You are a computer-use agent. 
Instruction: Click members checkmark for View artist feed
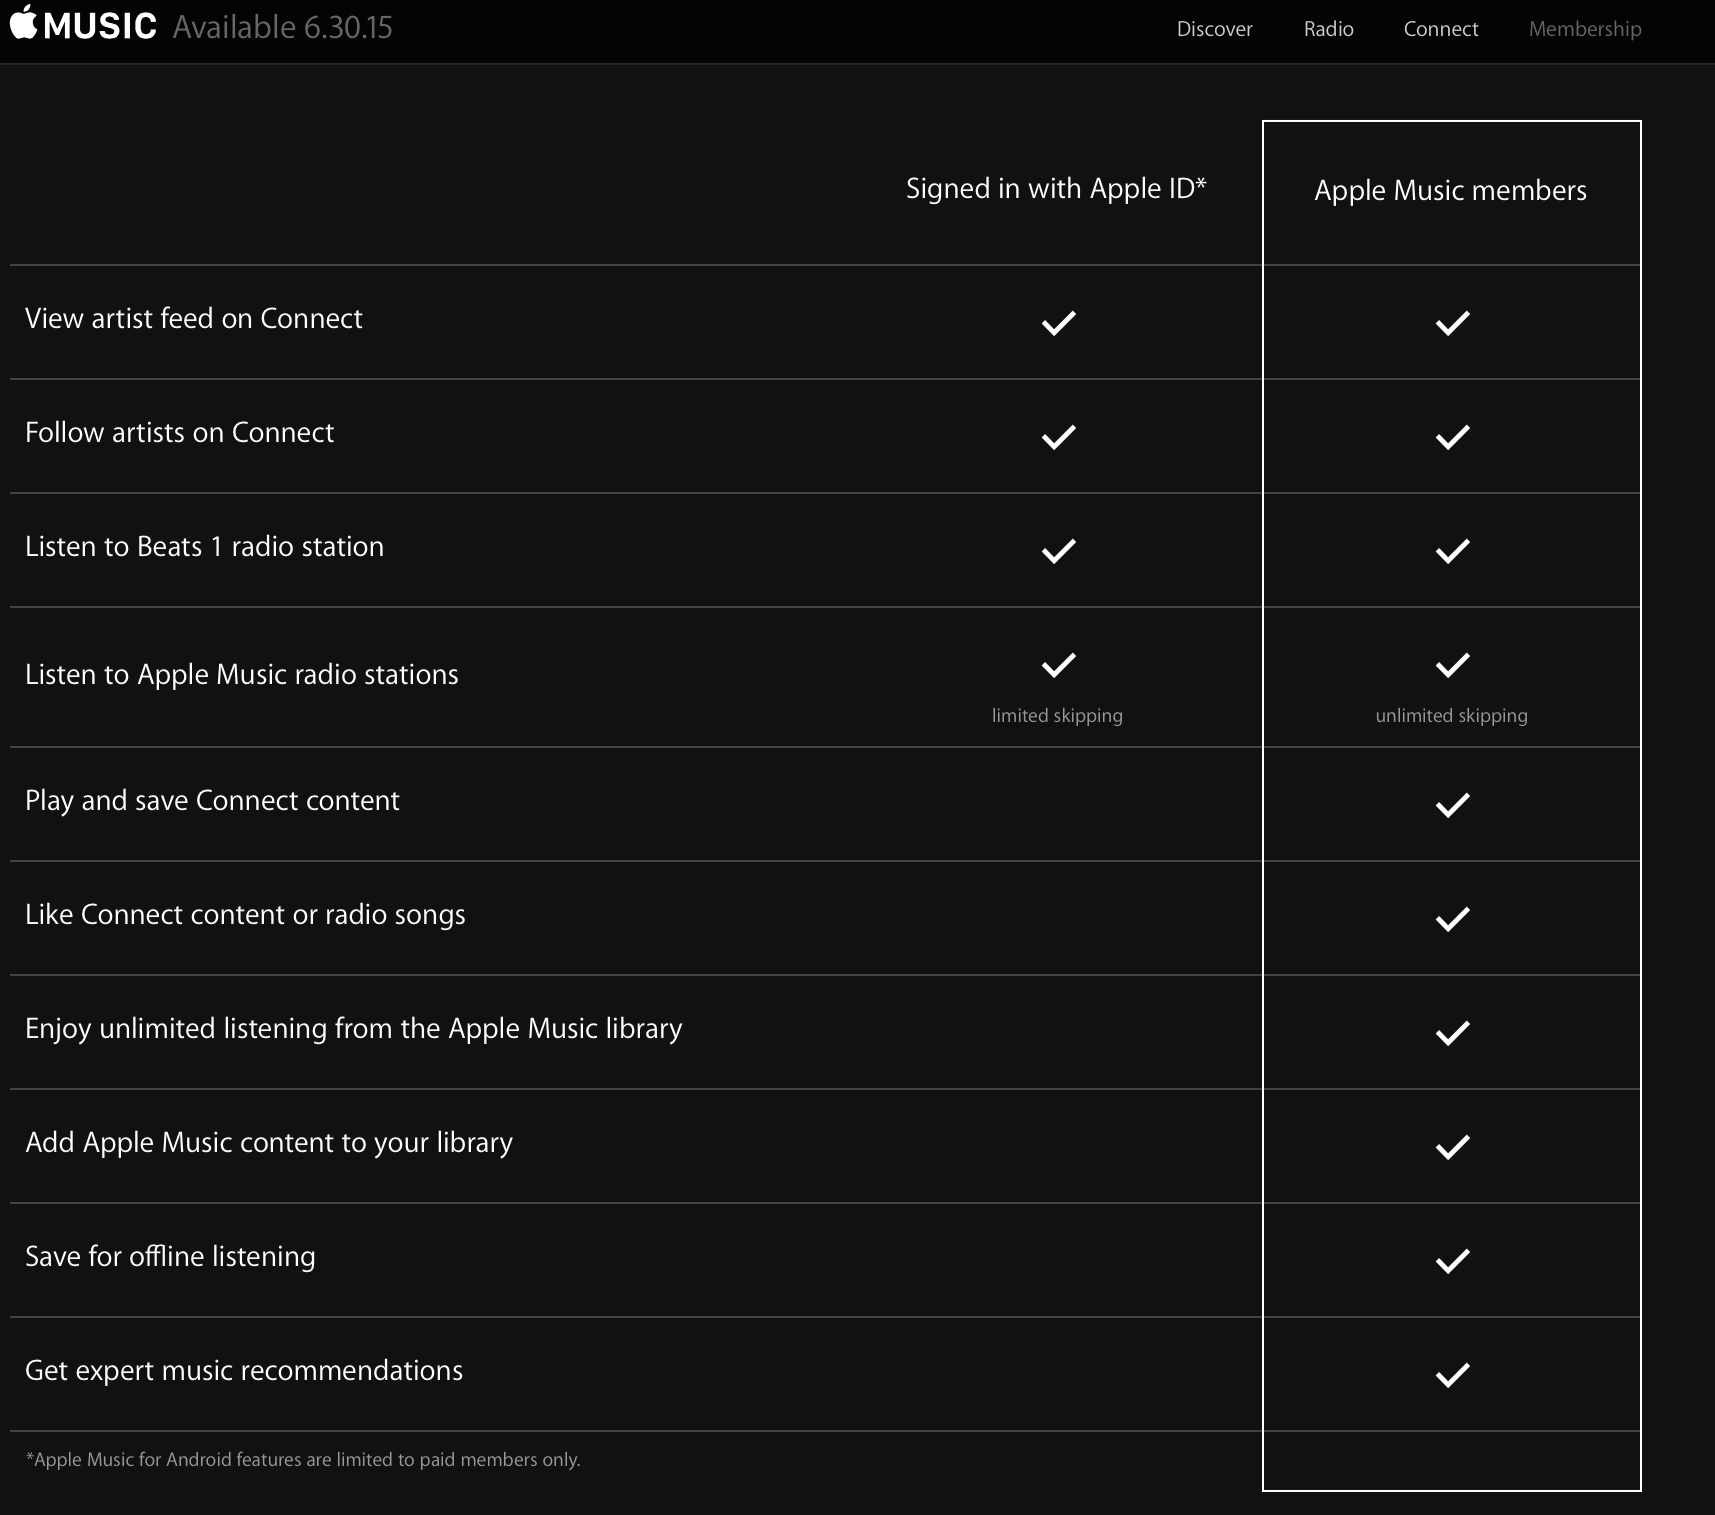[1452, 323]
